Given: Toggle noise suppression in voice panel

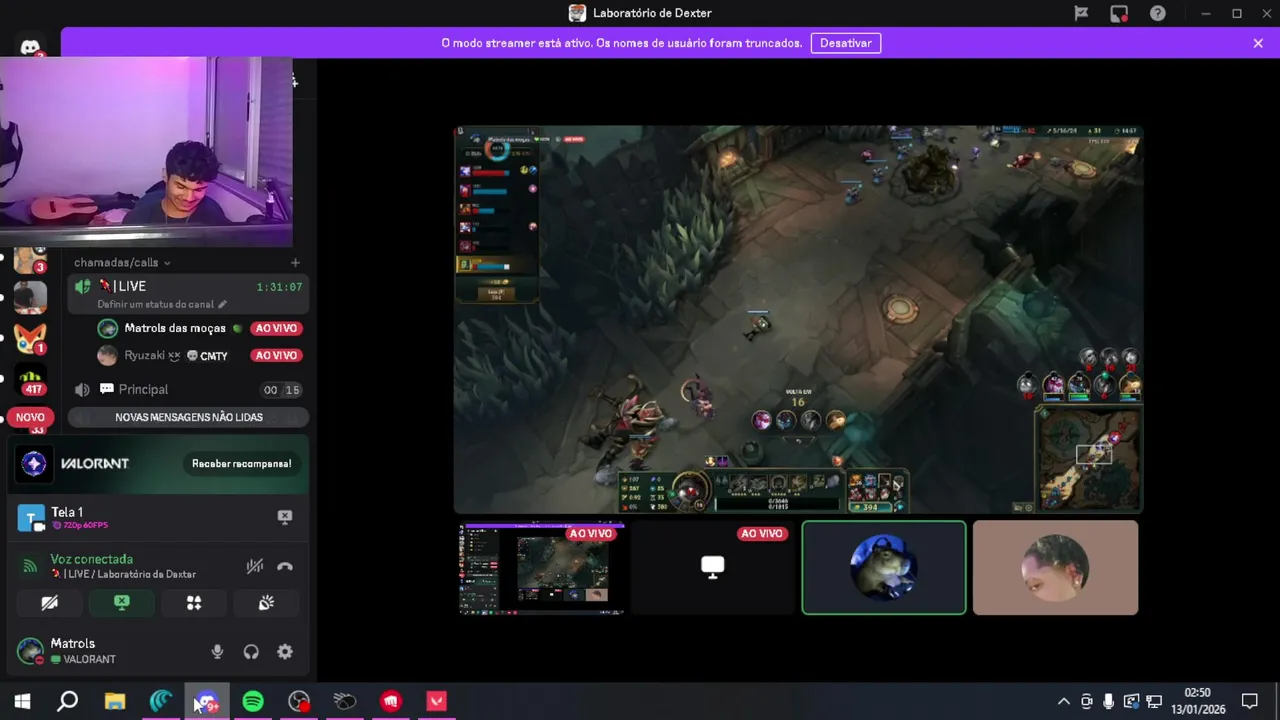Looking at the screenshot, I should click(x=255, y=566).
